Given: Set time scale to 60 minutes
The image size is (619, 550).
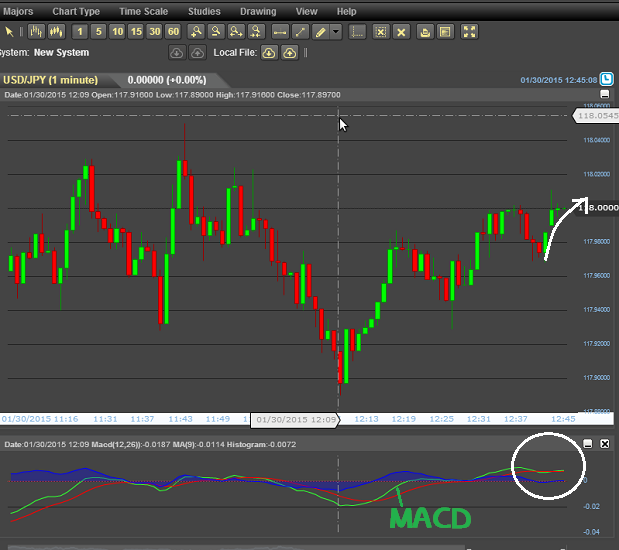Looking at the screenshot, I should (x=173, y=32).
